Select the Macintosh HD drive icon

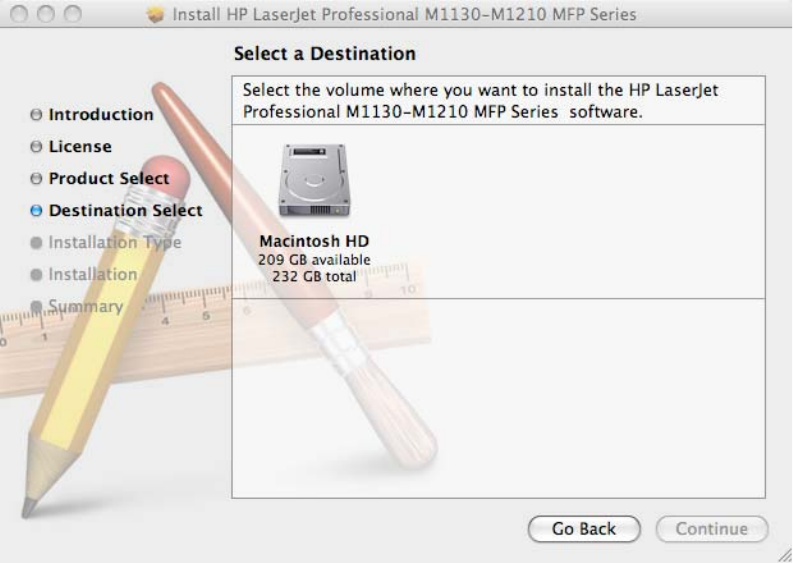click(x=314, y=181)
